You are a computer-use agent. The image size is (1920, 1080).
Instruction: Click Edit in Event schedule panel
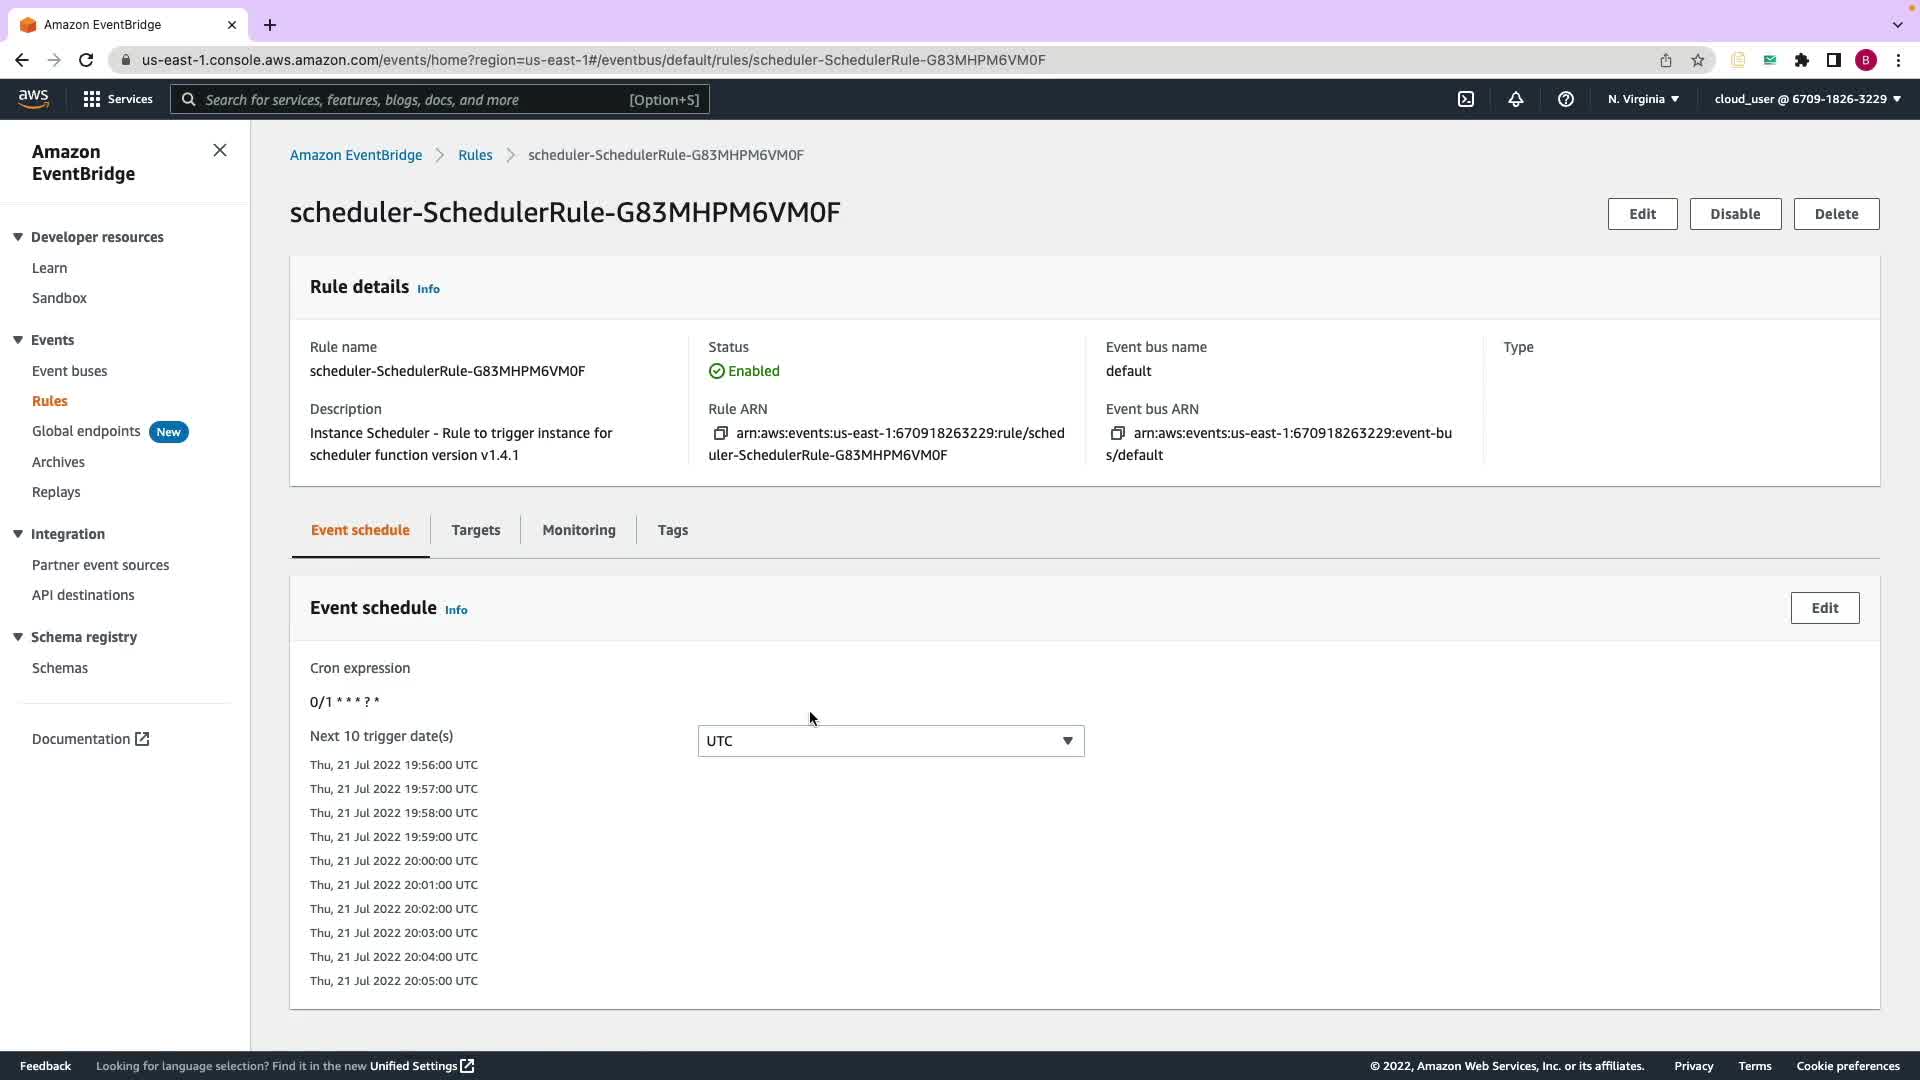(1824, 608)
